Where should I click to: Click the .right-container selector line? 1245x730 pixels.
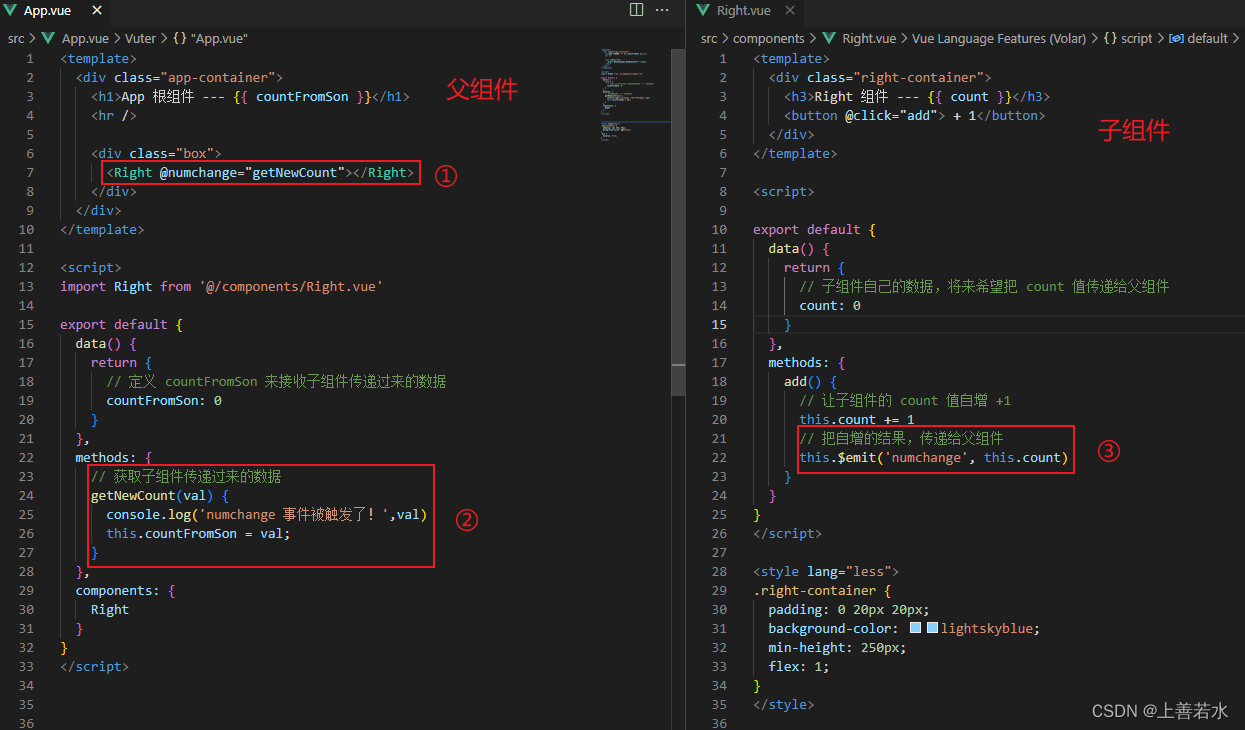coord(822,591)
